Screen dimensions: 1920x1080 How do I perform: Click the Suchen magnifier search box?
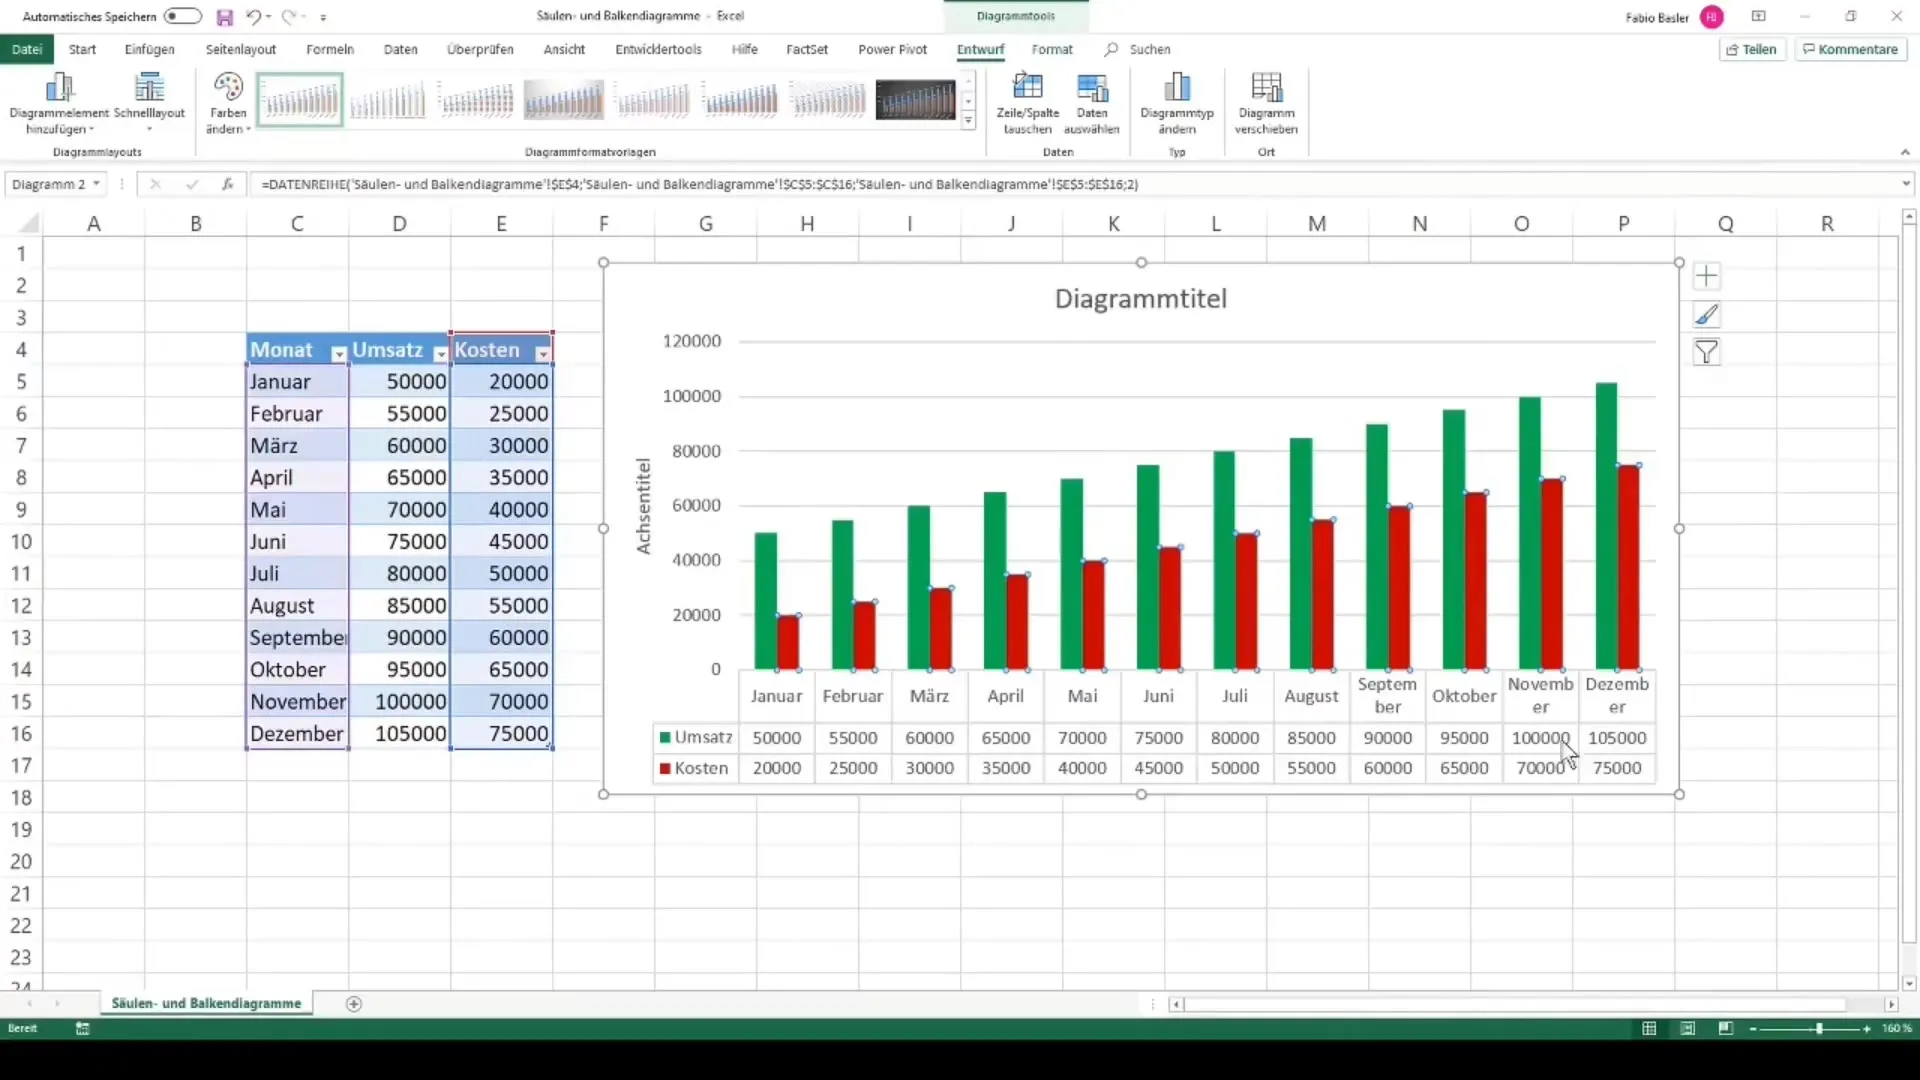pyautogui.click(x=1138, y=49)
